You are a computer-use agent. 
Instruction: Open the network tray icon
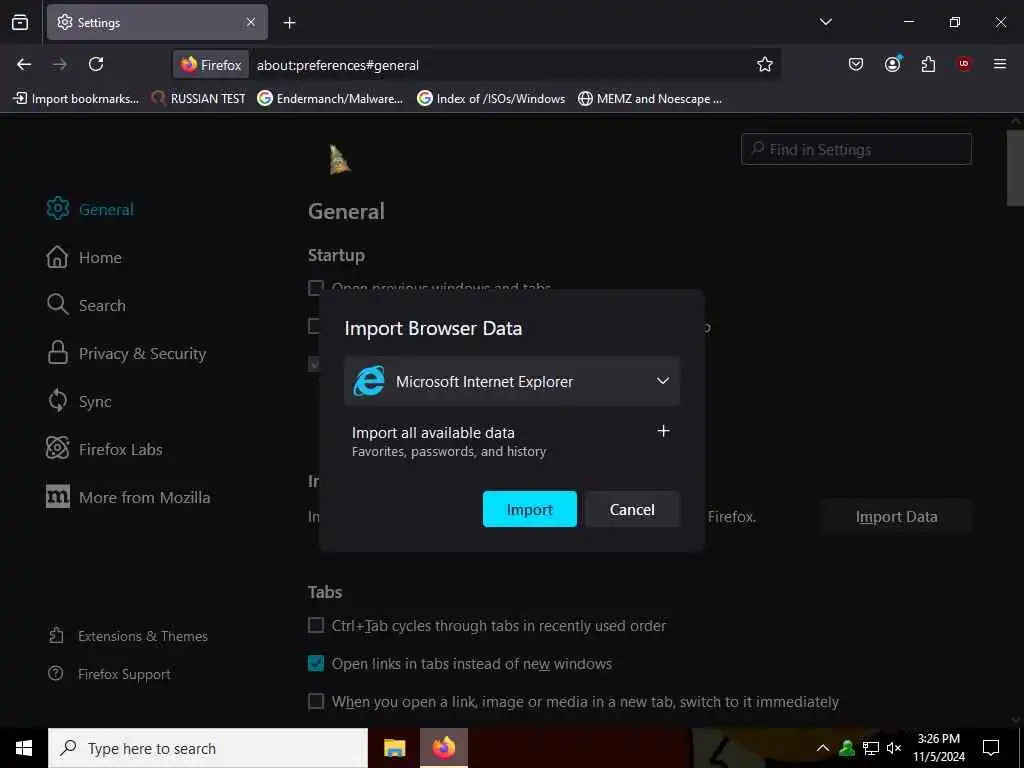coord(871,748)
